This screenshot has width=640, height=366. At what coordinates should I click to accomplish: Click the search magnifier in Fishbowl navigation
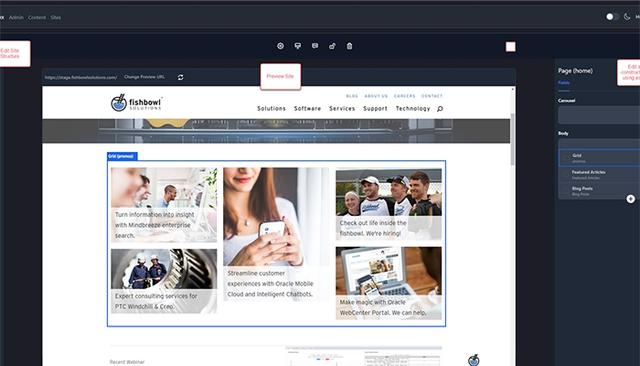[x=440, y=109]
